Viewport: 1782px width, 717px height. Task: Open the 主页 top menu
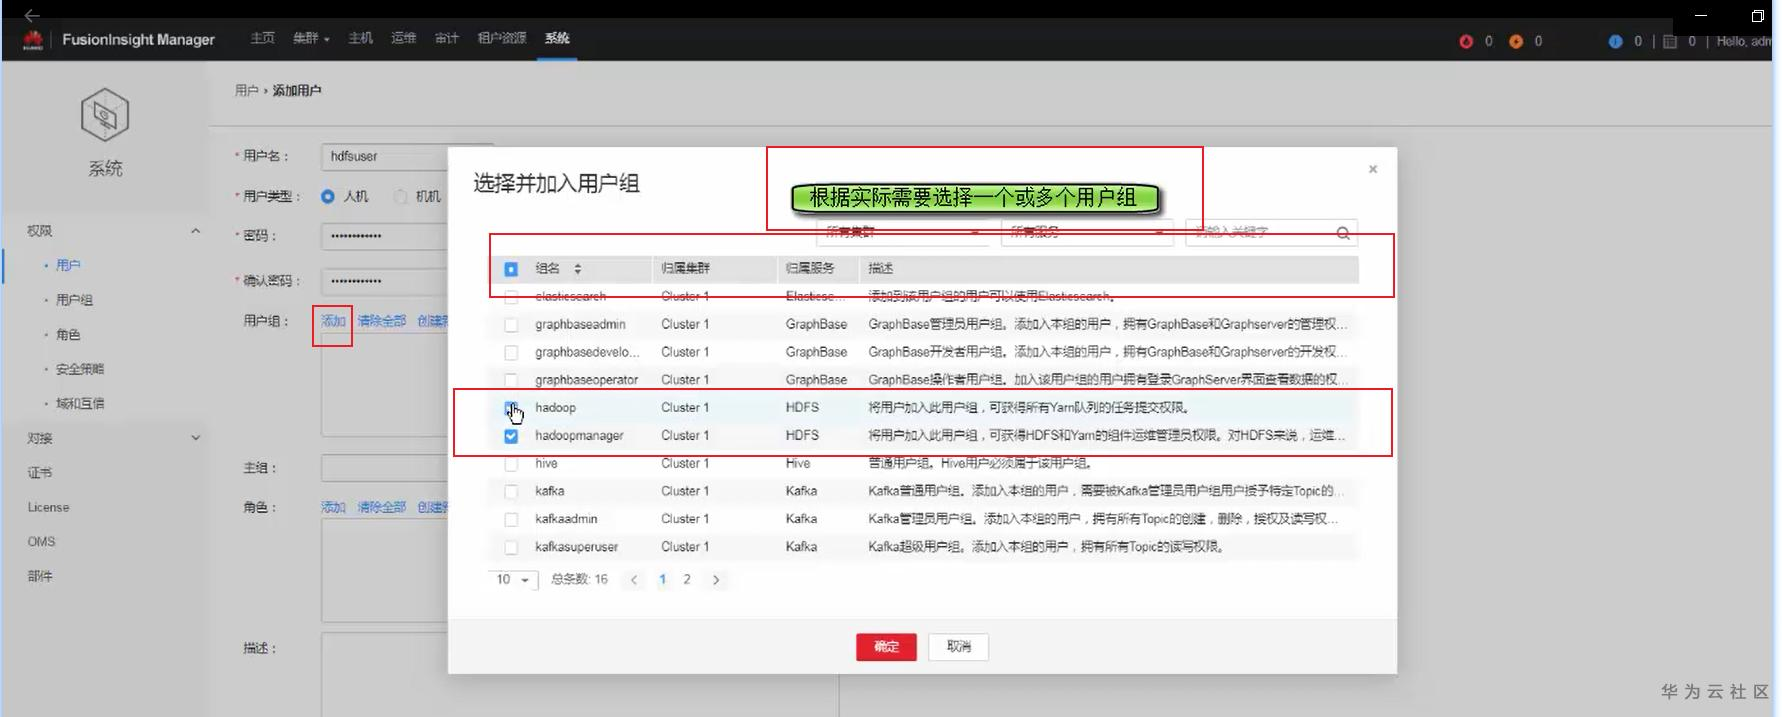(262, 38)
